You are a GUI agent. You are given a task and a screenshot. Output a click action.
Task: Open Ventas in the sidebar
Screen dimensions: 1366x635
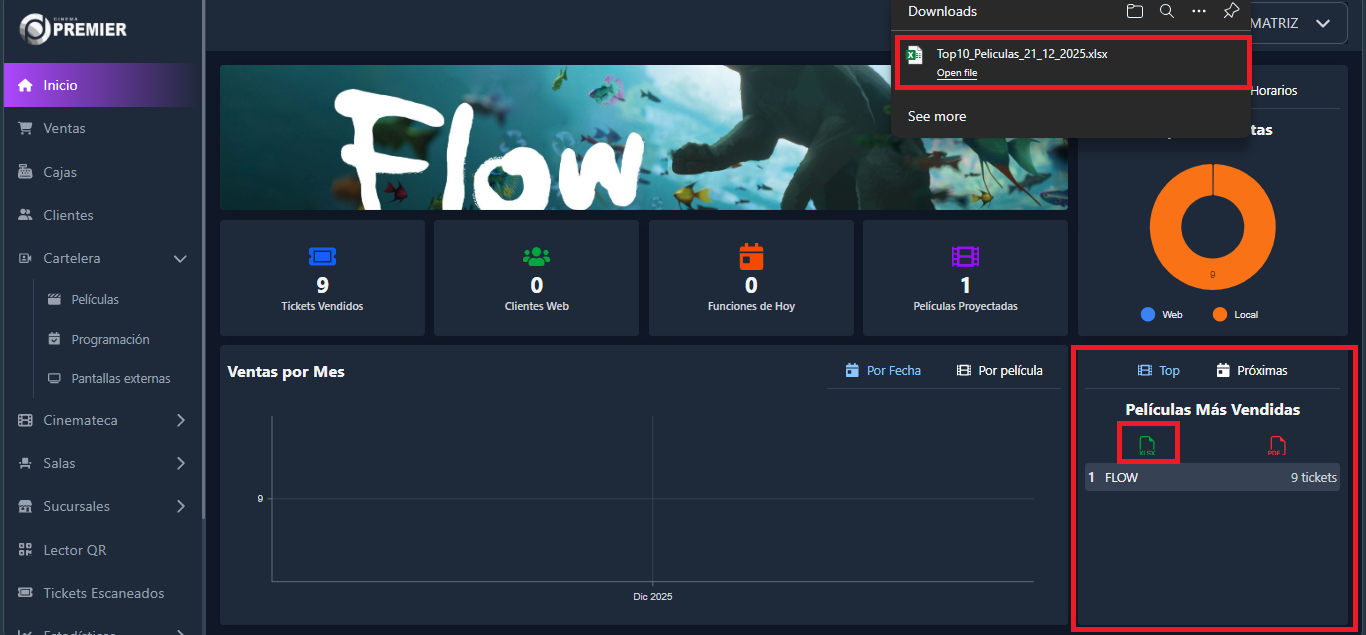coord(64,128)
